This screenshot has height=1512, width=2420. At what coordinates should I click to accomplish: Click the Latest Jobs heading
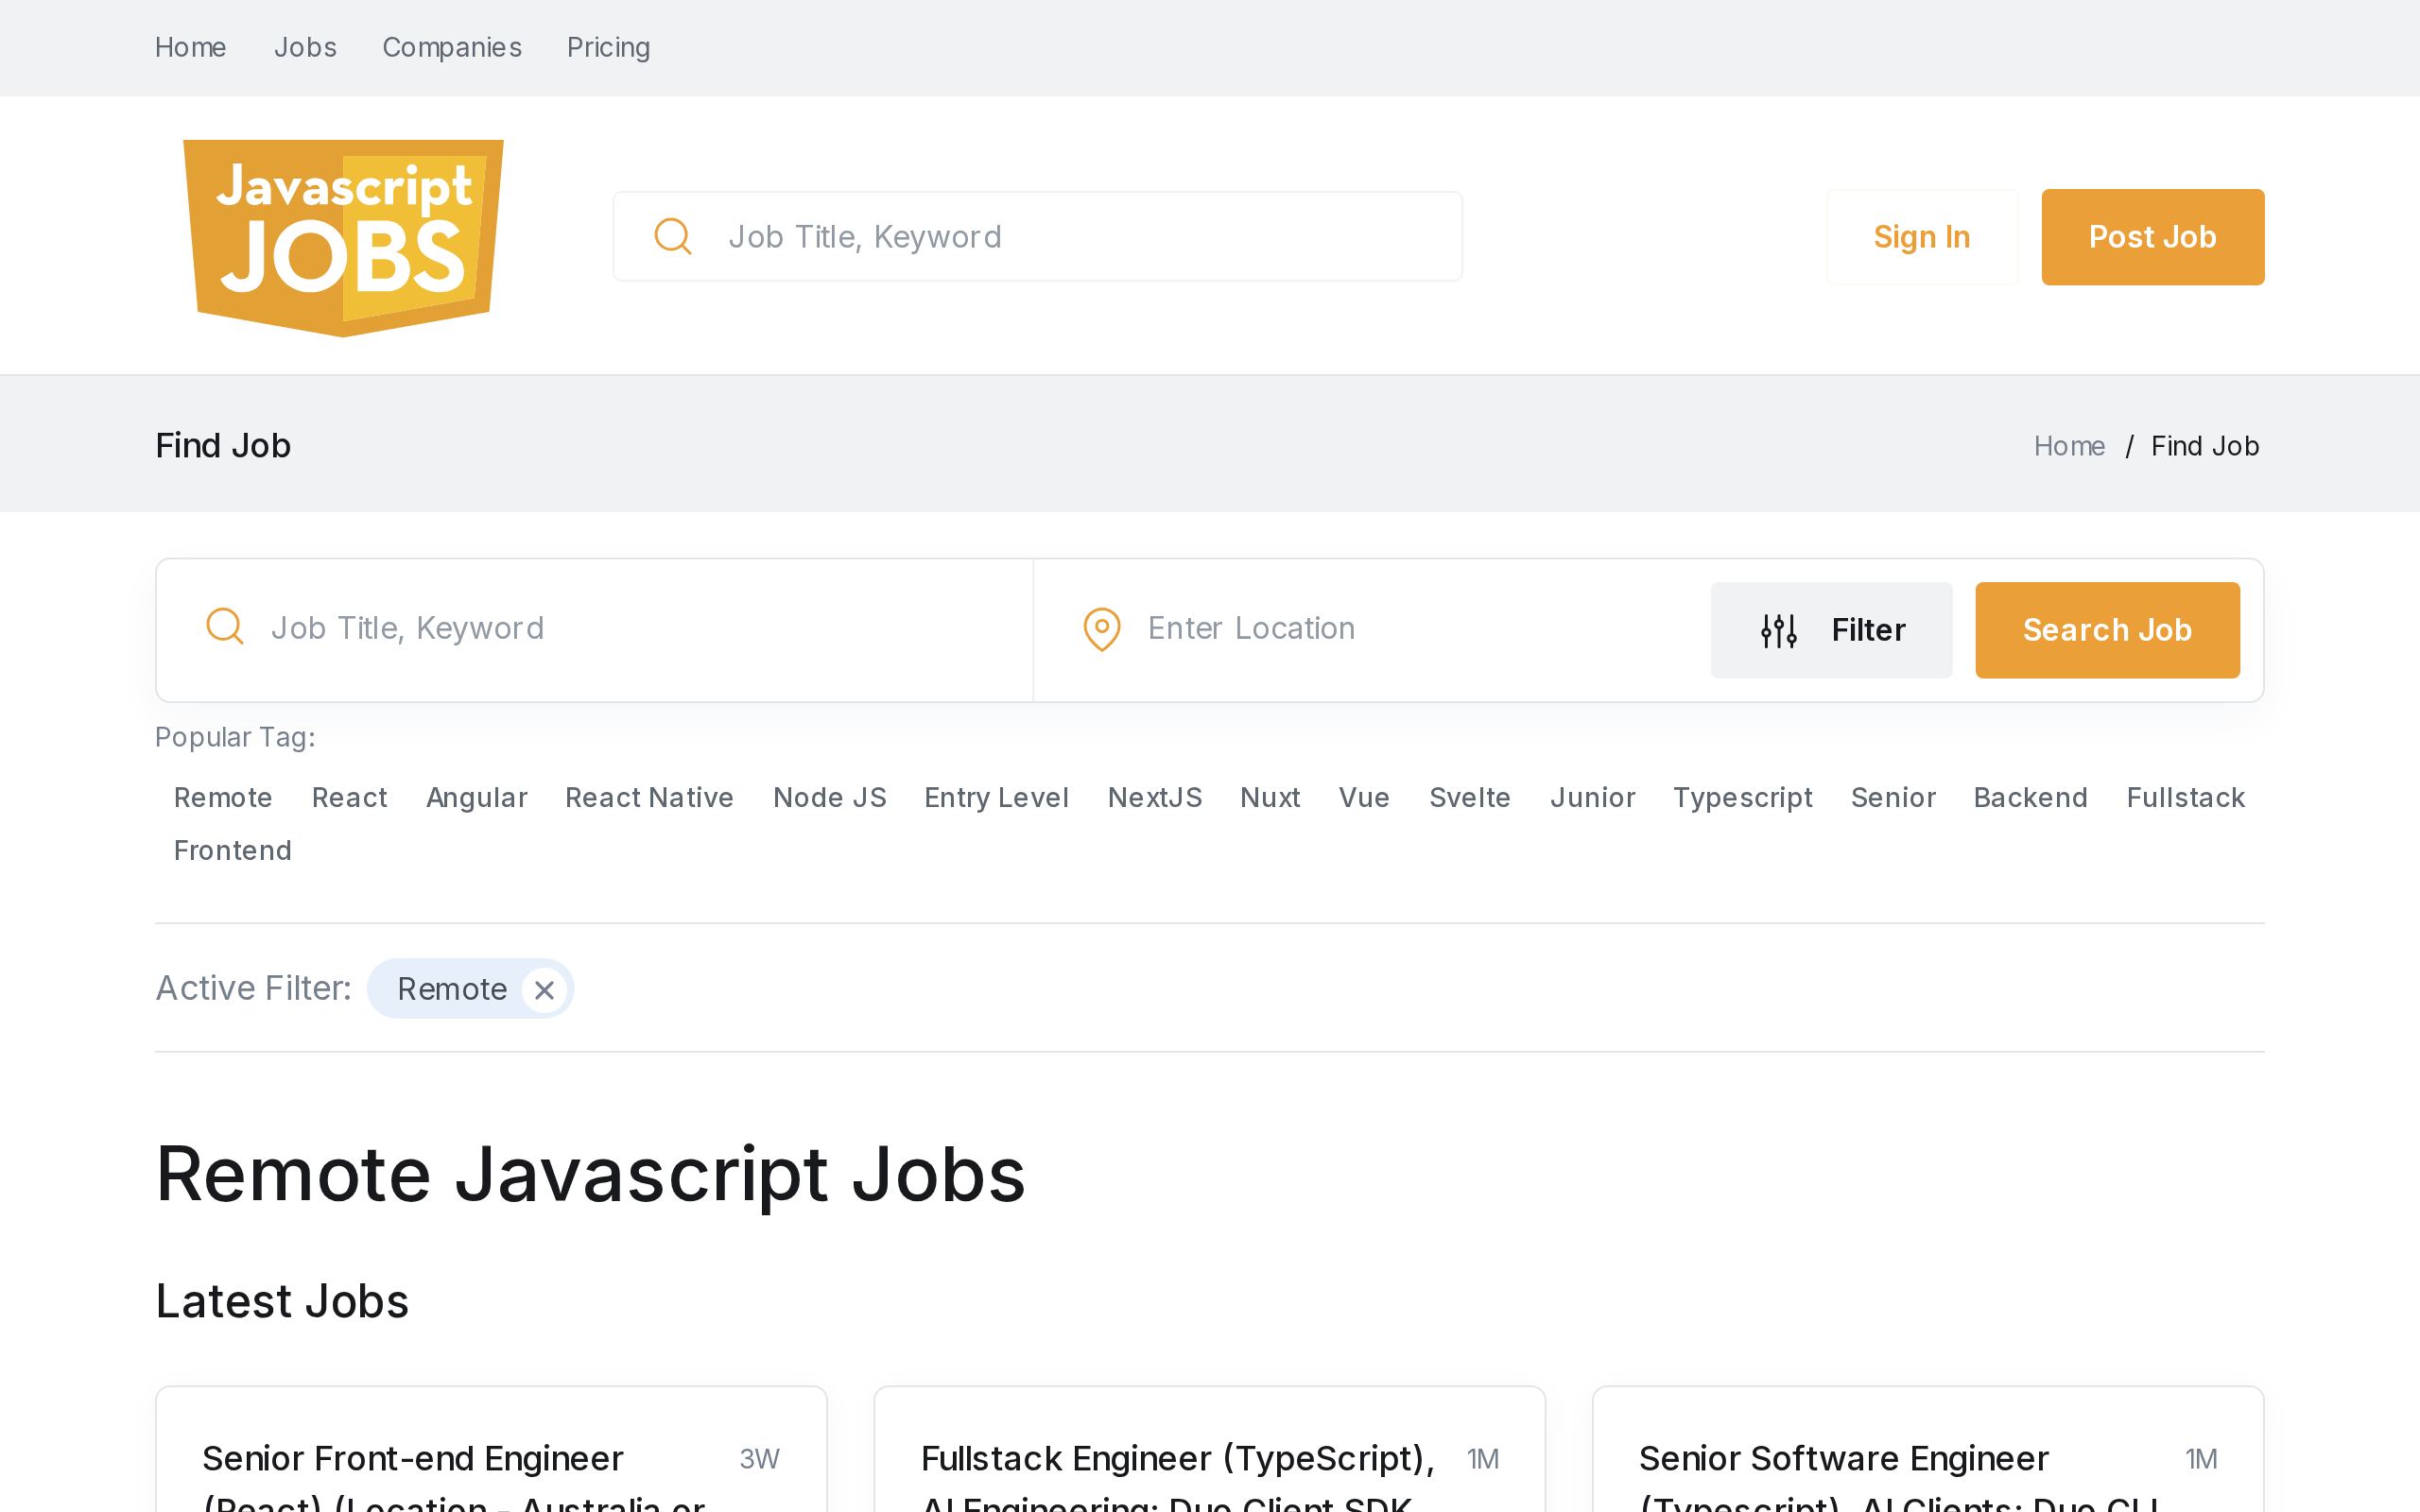[x=282, y=1301]
